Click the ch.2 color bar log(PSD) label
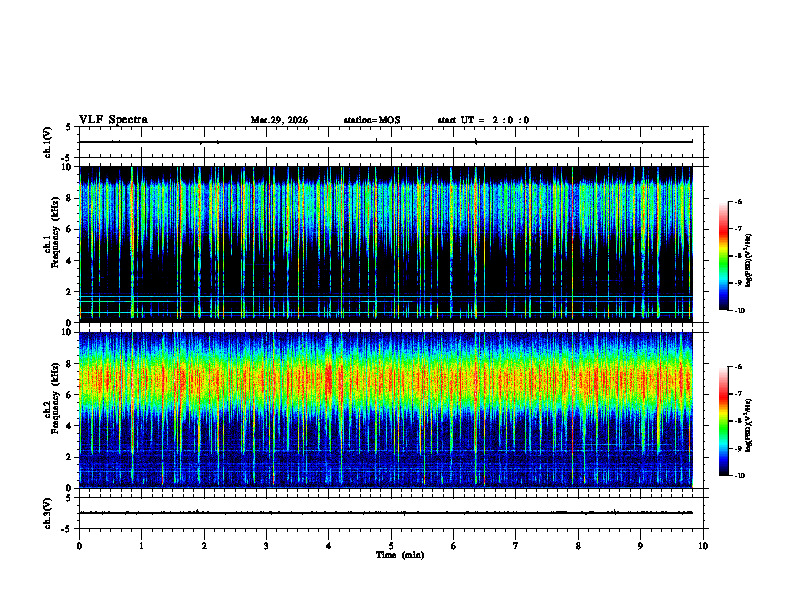 pos(748,426)
